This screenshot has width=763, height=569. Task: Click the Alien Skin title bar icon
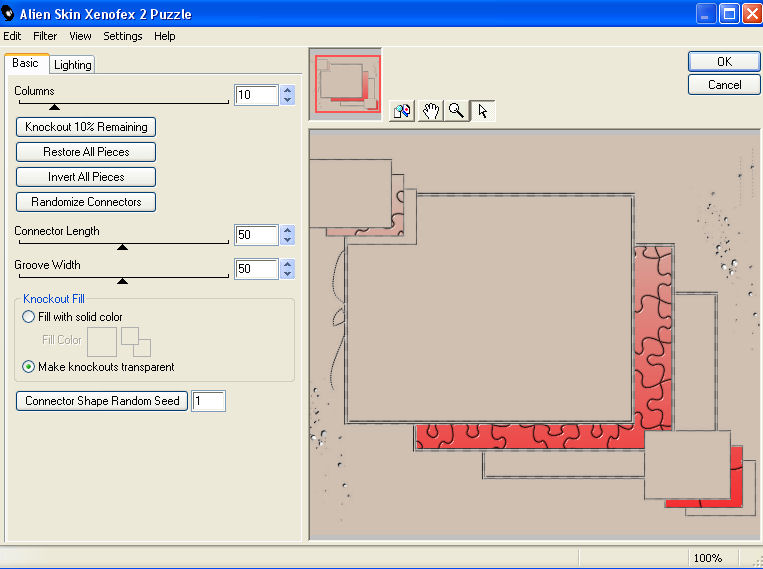[9, 14]
